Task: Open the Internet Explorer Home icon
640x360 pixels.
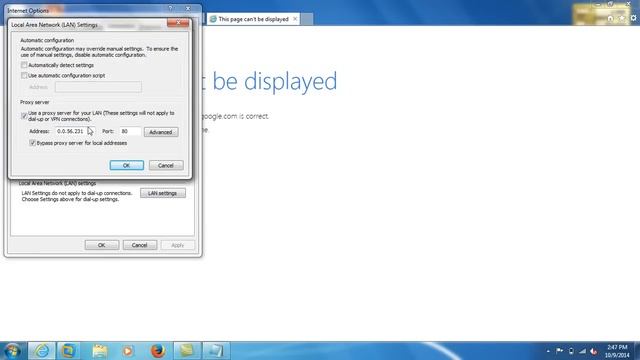Action: point(610,18)
